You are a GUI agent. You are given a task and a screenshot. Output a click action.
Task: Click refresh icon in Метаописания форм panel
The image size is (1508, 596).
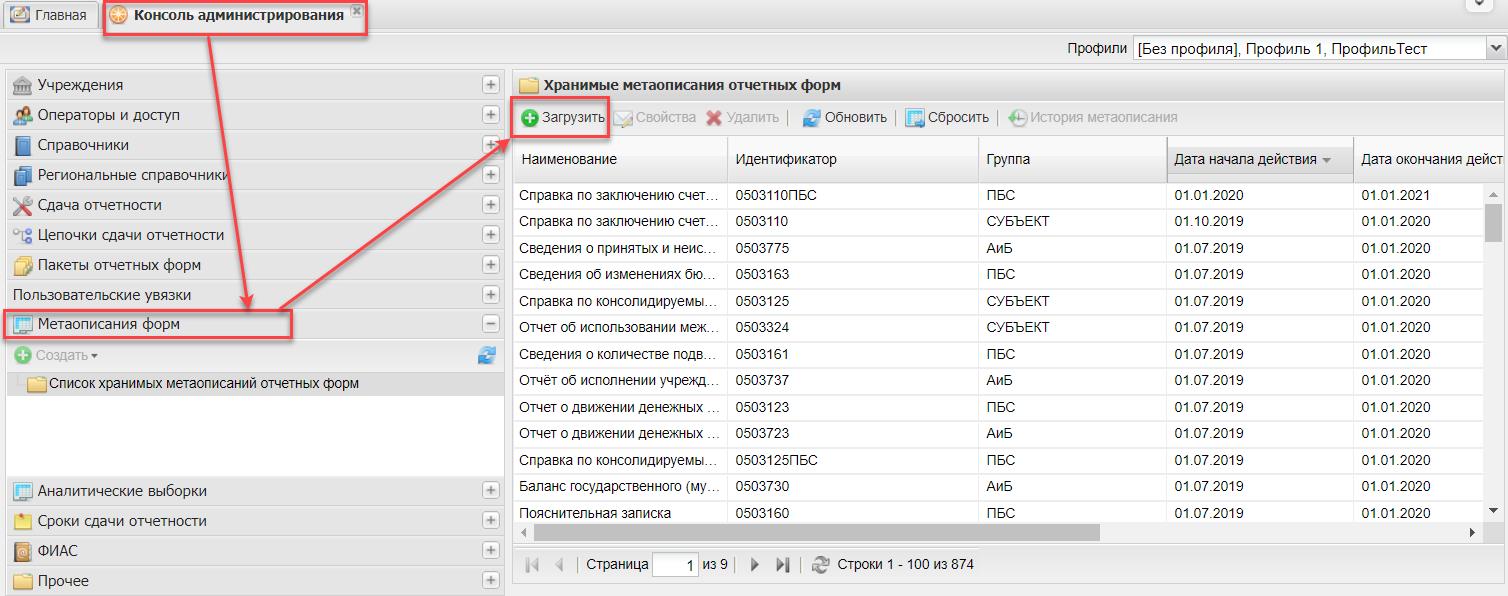(x=487, y=355)
